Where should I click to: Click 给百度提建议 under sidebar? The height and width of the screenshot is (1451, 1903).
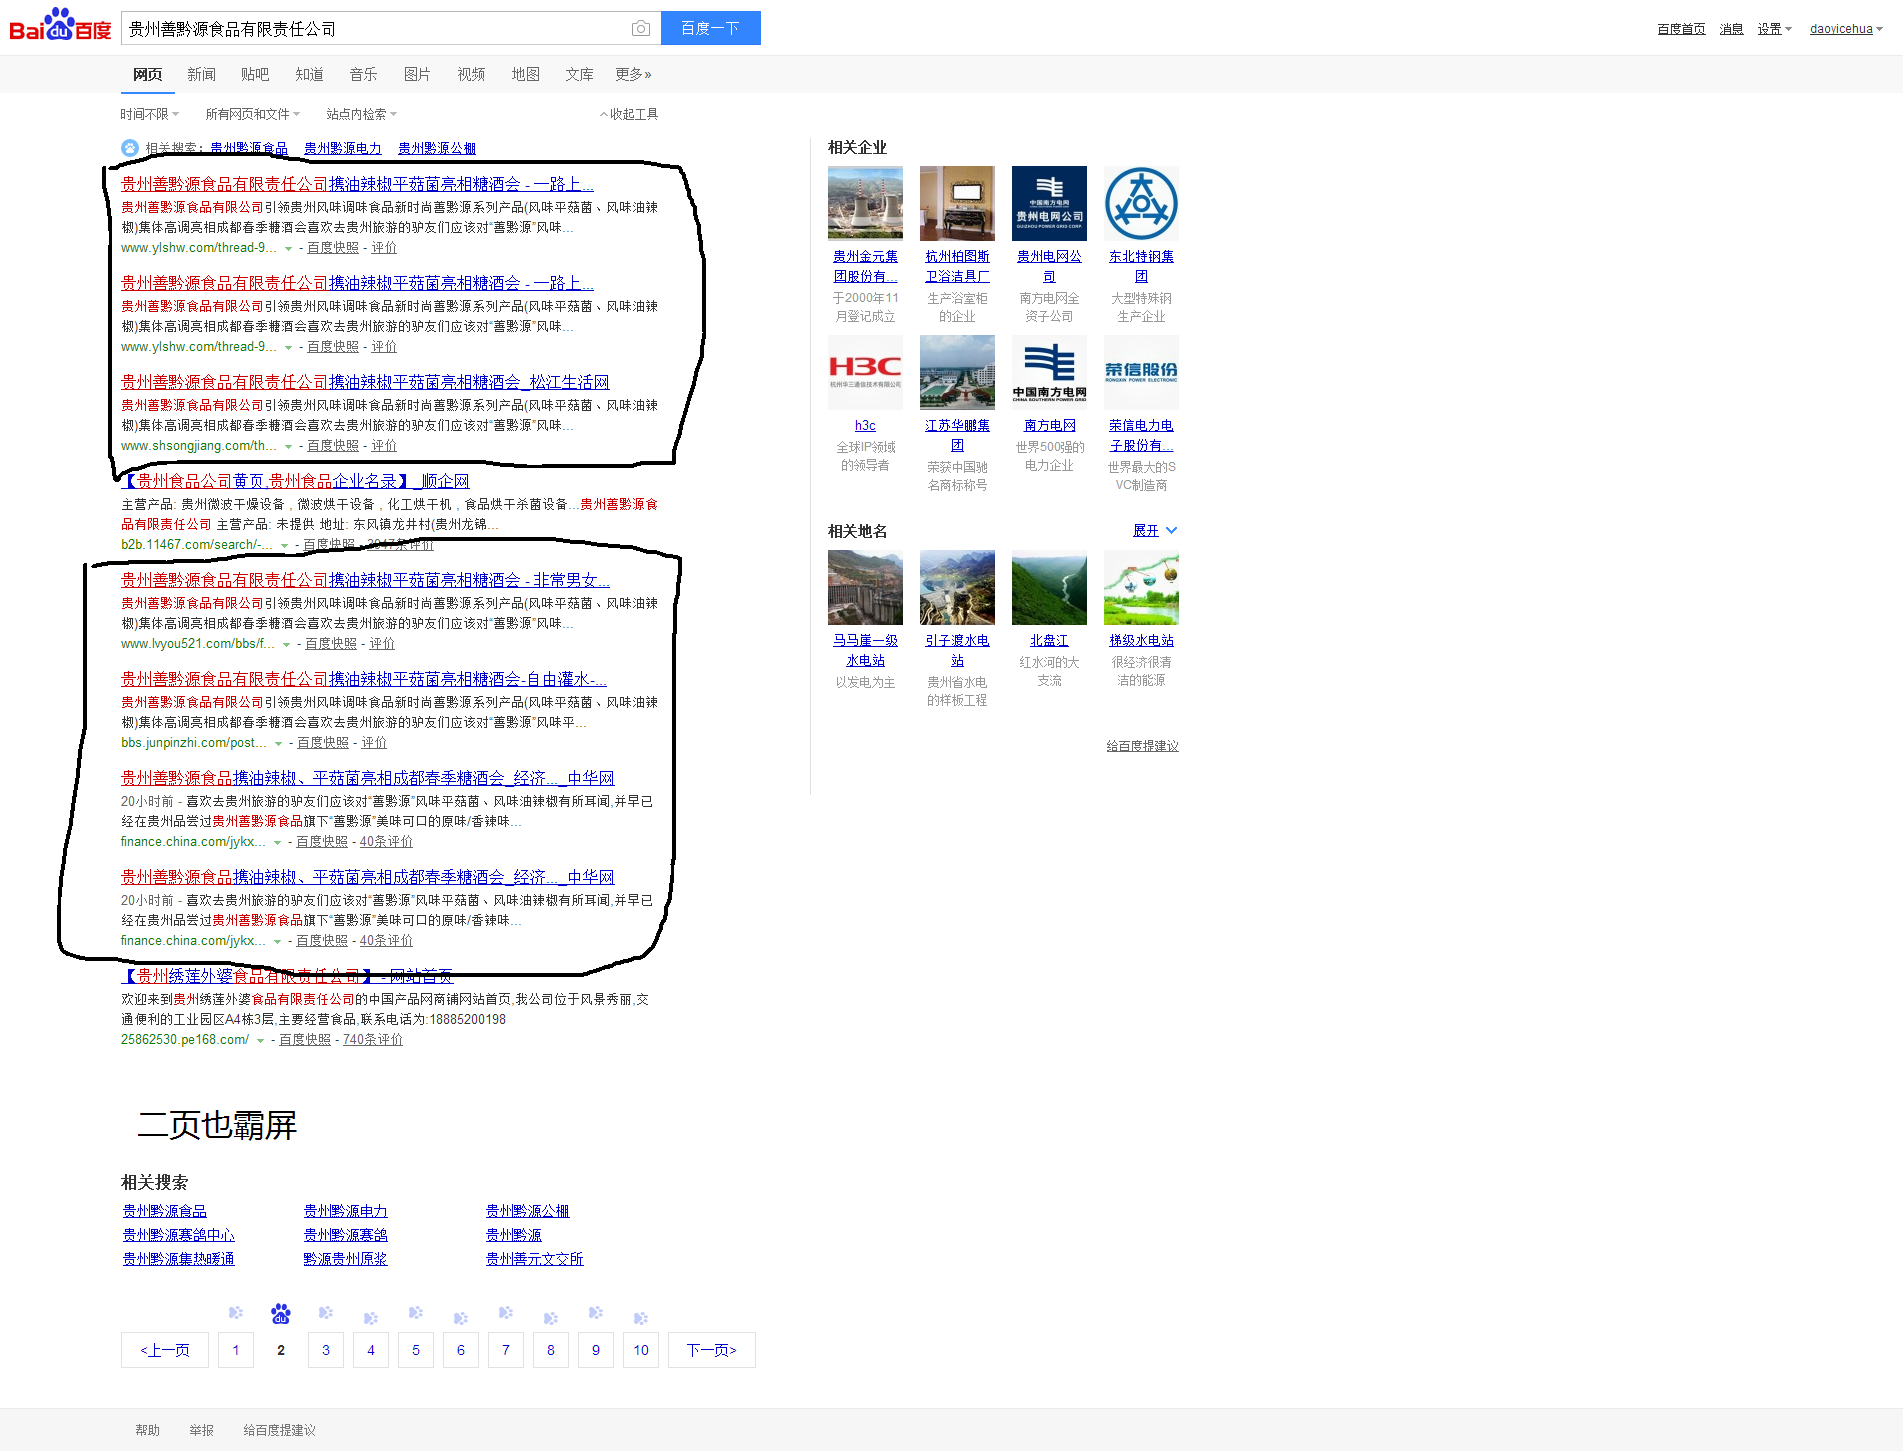pos(1142,746)
